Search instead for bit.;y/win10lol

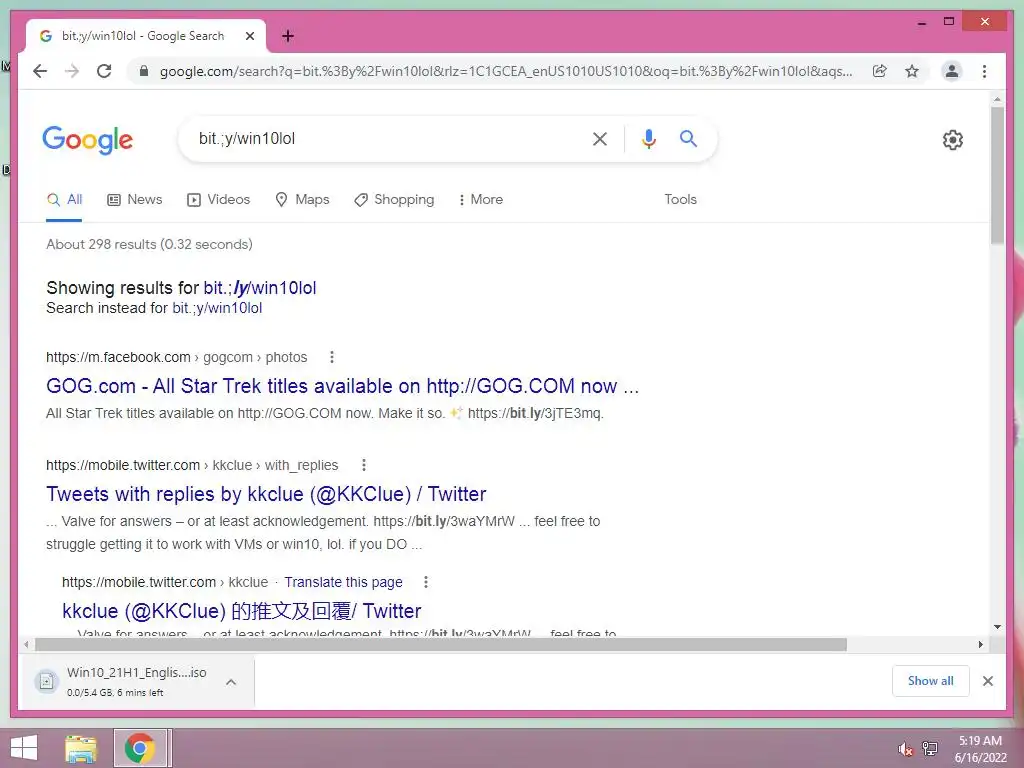[x=217, y=308]
